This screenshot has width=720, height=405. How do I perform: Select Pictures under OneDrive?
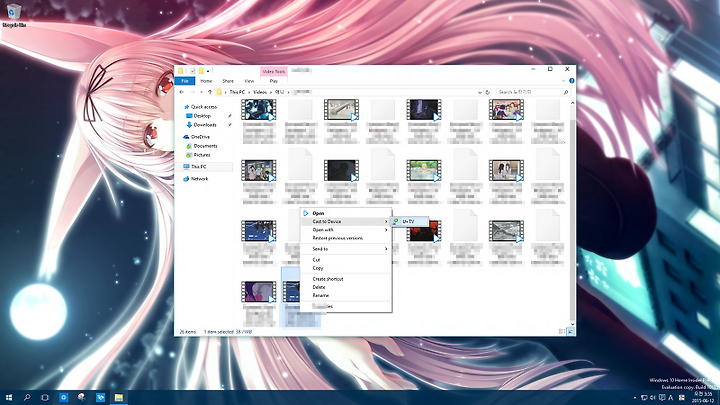(198, 155)
